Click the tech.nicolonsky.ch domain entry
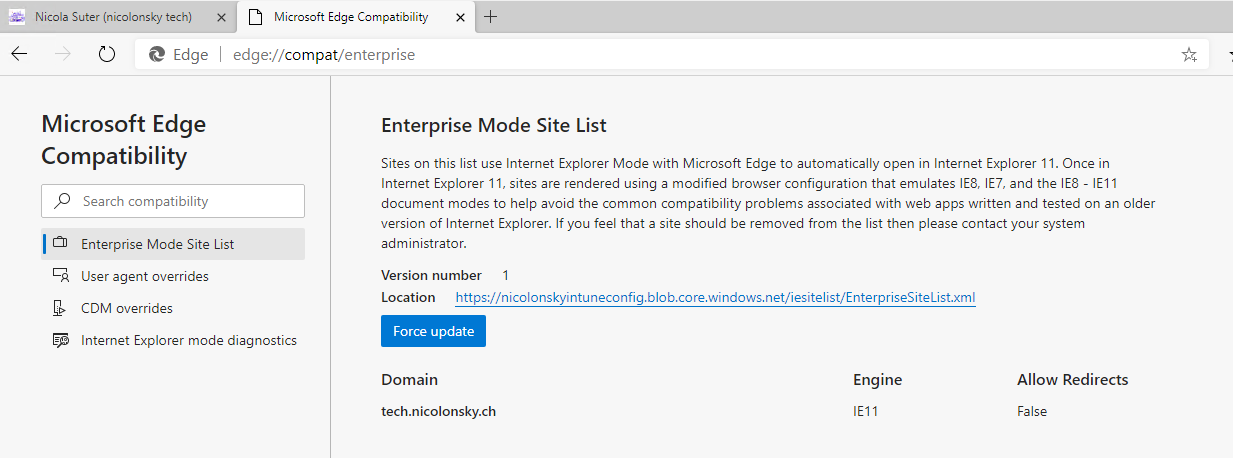 click(x=438, y=411)
